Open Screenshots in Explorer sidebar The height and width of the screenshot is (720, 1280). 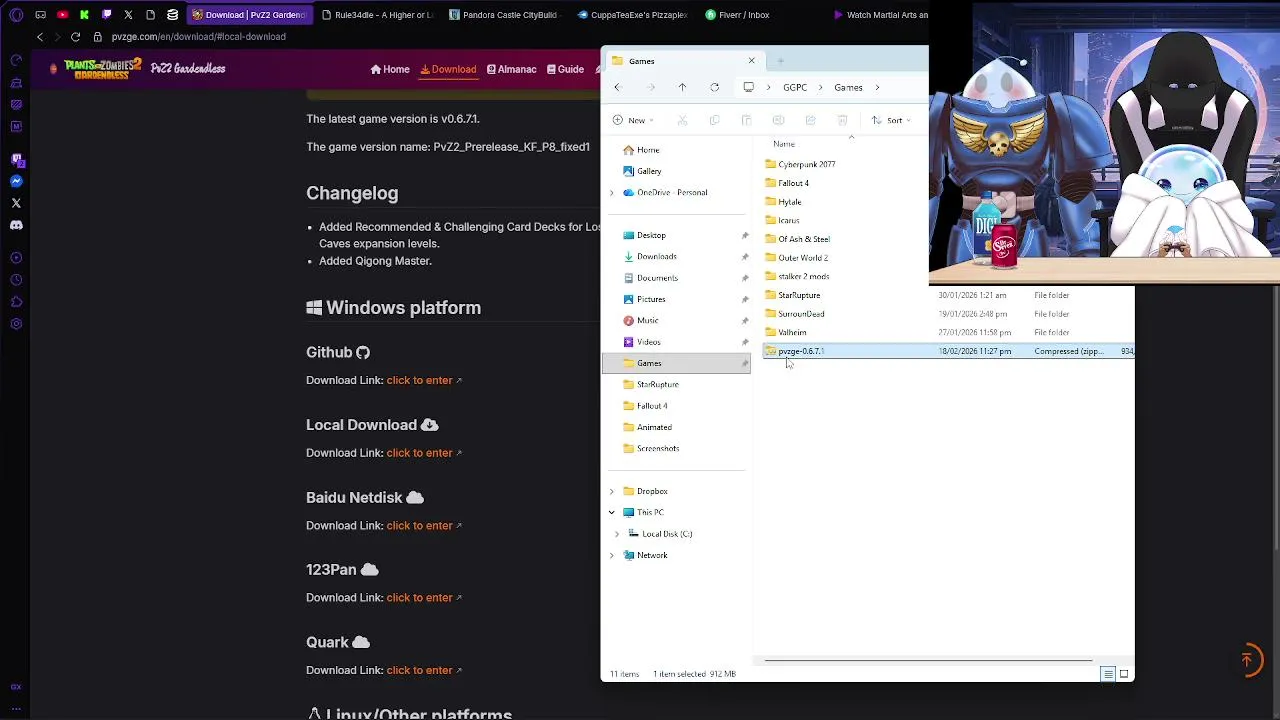pyautogui.click(x=658, y=449)
